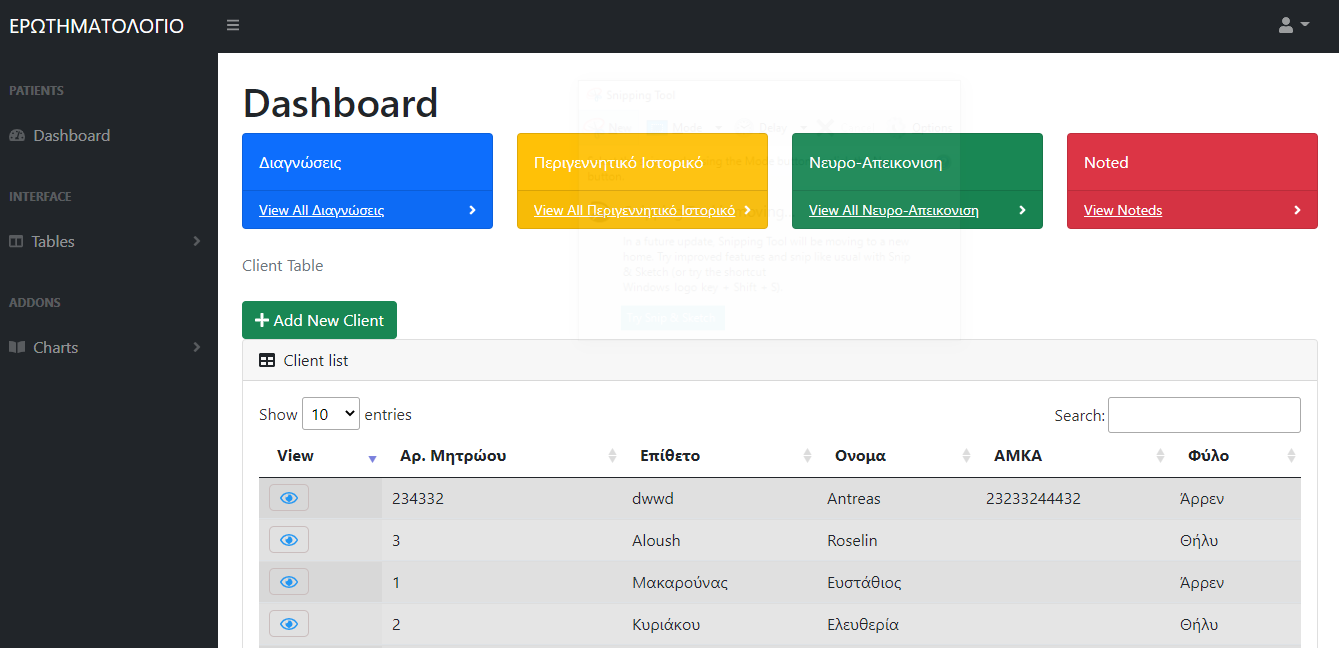Click the hamburger sidebar toggle icon

[x=233, y=25]
